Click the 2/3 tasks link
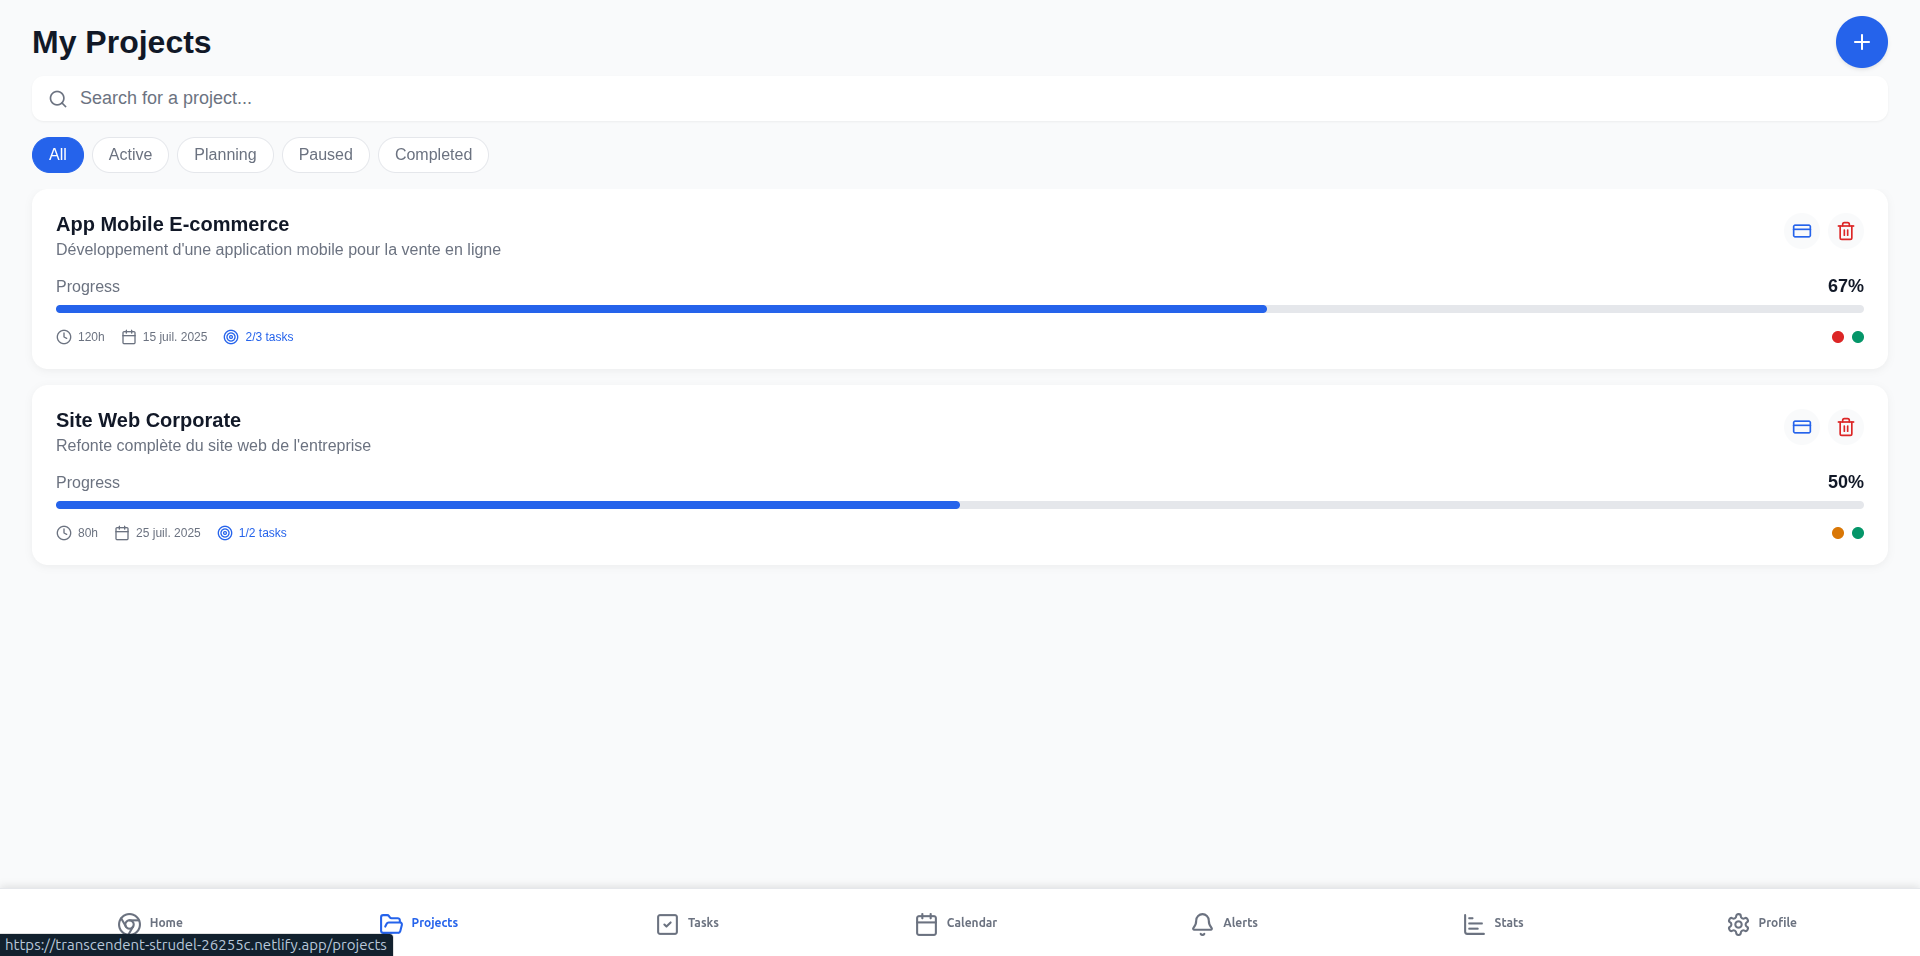Viewport: 1920px width, 956px height. (268, 337)
